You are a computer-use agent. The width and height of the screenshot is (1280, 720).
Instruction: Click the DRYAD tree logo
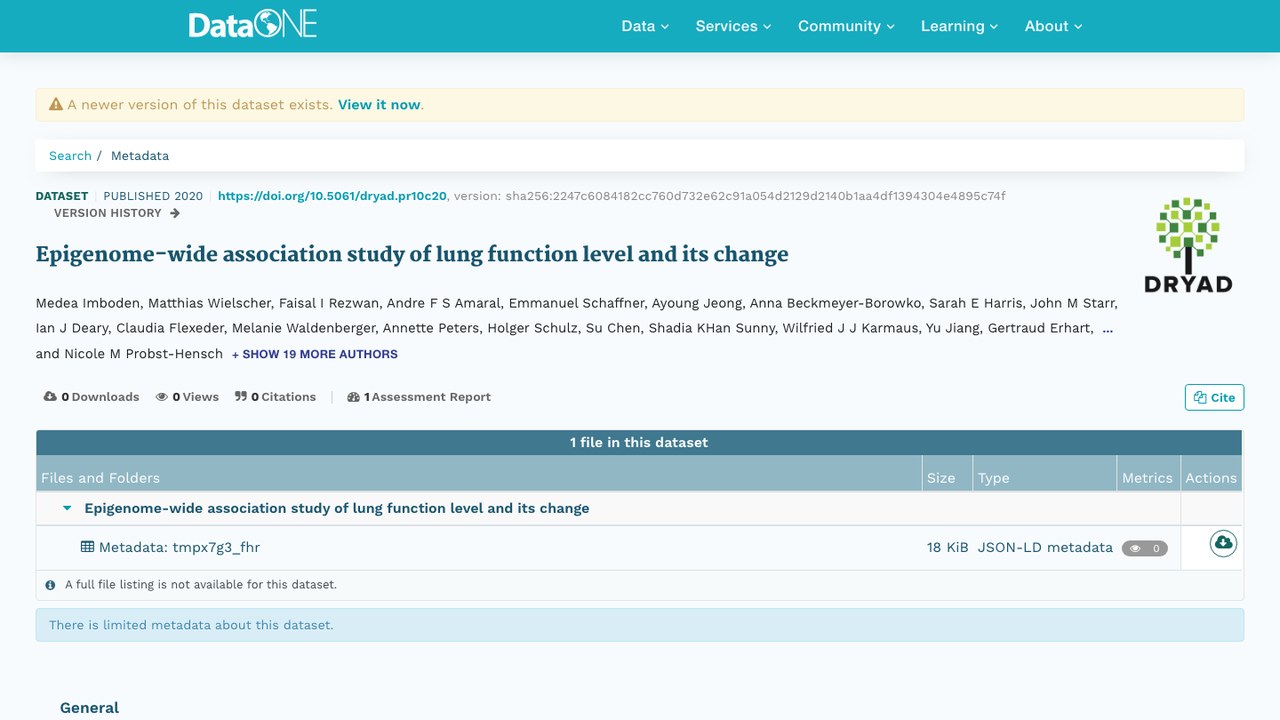[x=1188, y=245]
